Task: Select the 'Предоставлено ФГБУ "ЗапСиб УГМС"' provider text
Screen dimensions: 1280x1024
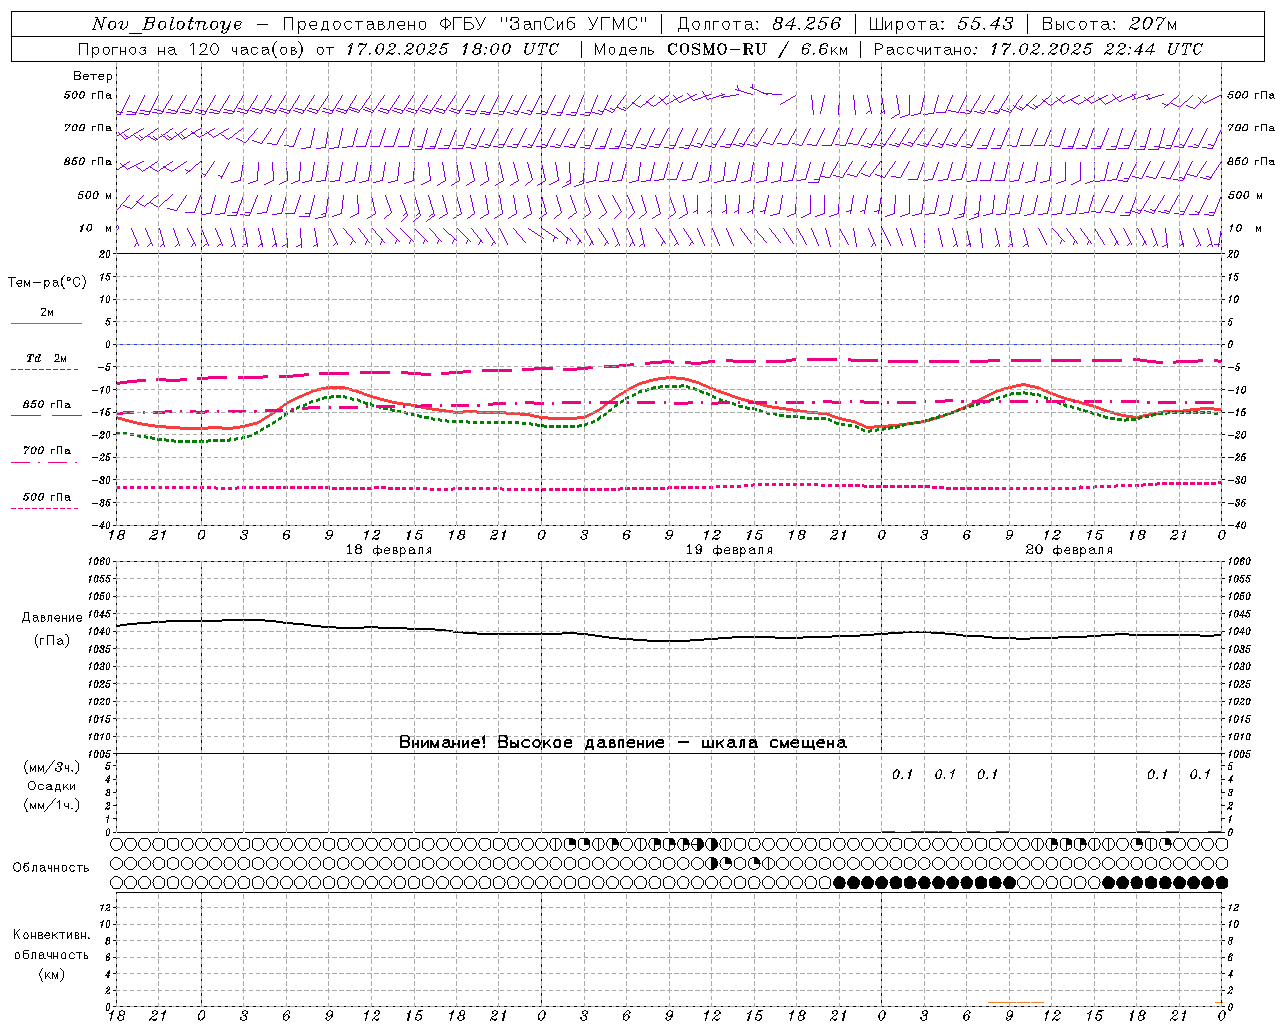Action: pyautogui.click(x=464, y=24)
